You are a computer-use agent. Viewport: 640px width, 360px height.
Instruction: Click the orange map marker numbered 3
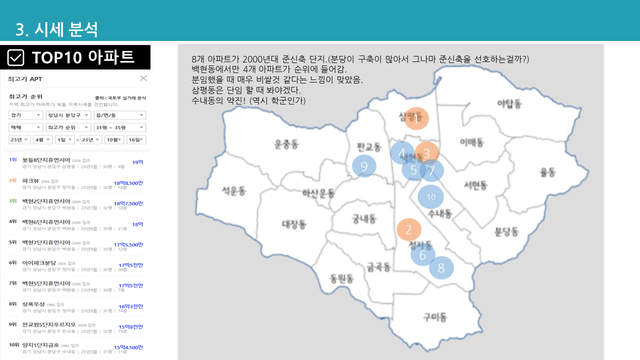427,153
